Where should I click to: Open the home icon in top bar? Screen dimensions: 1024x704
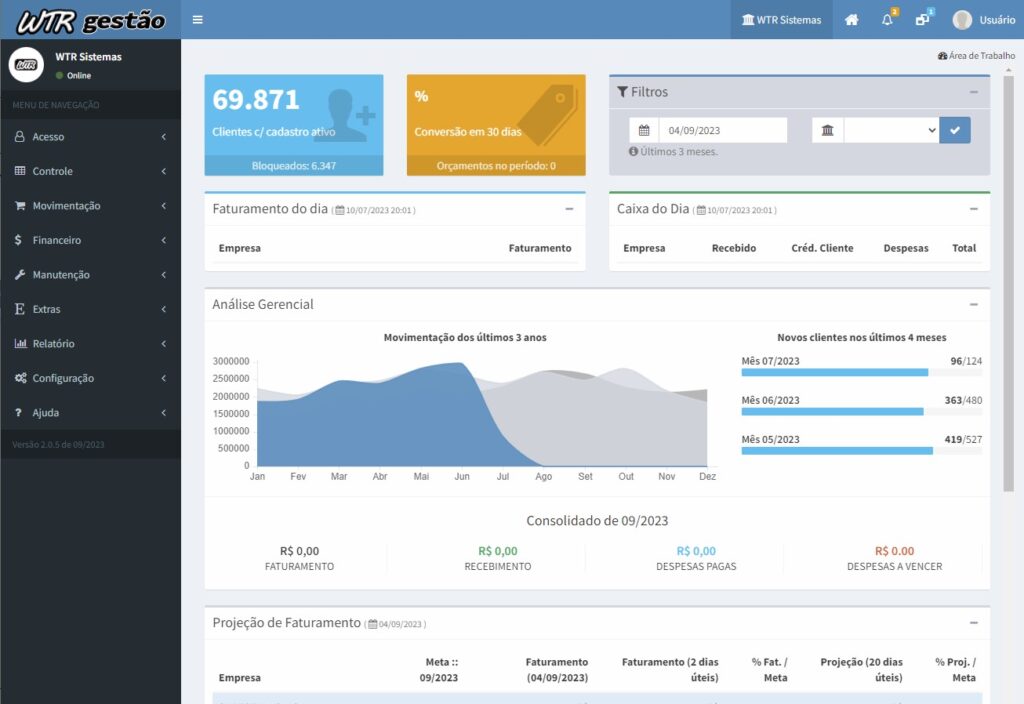852,20
